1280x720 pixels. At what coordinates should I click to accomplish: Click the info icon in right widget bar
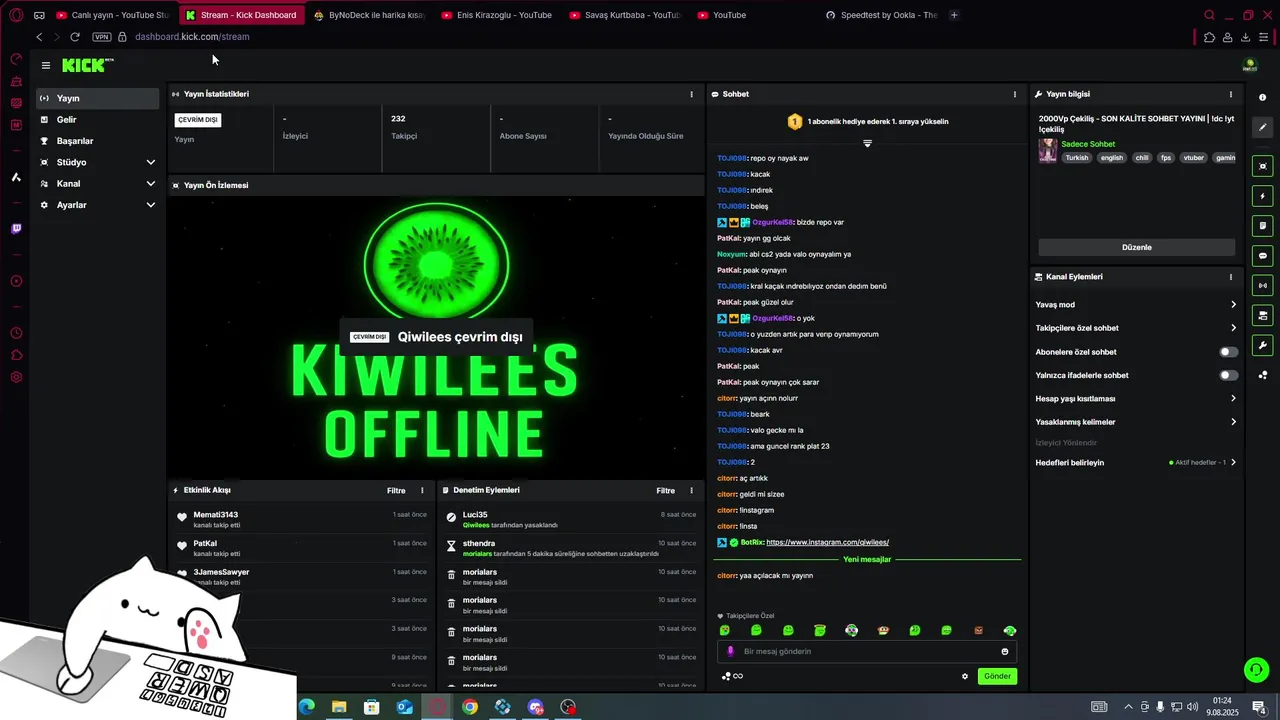pyautogui.click(x=1263, y=97)
